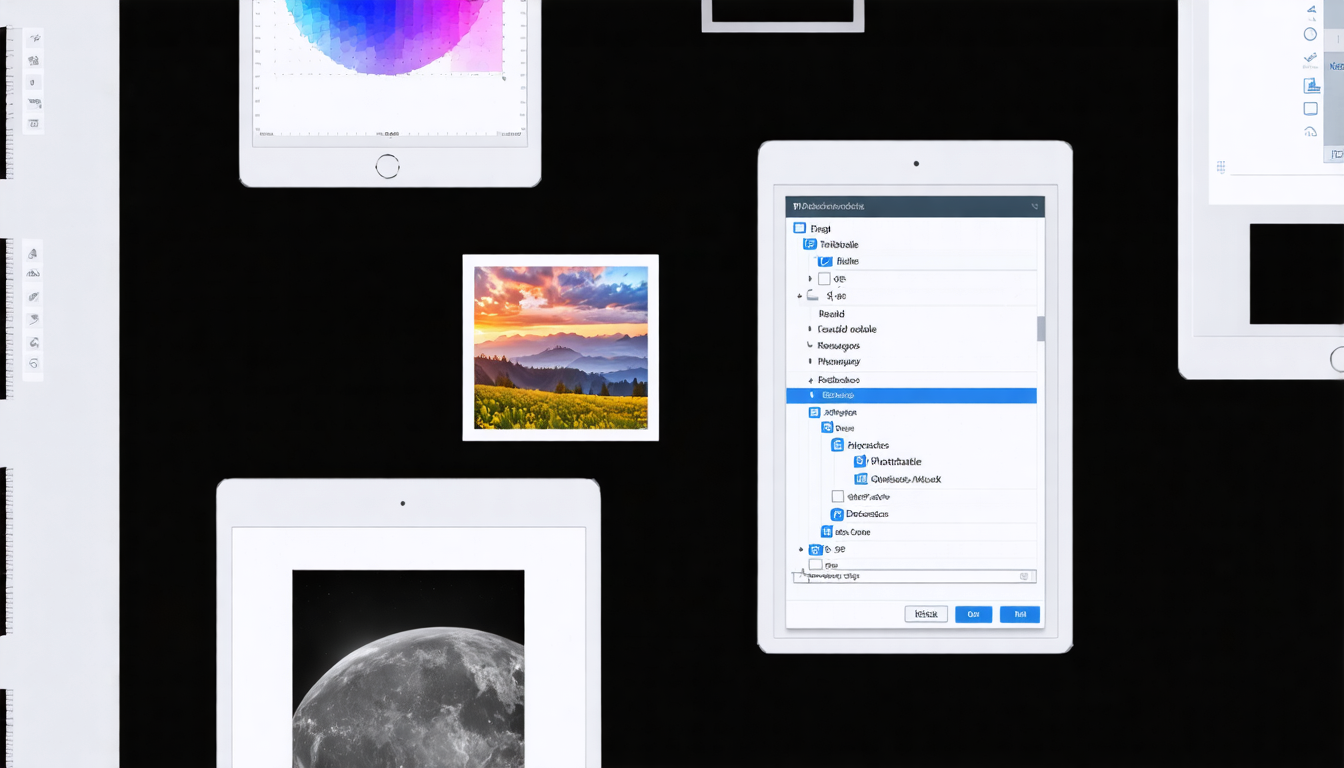Click the dotted grid icon on right tablet
Screen dimensions: 1344x768
[1221, 167]
